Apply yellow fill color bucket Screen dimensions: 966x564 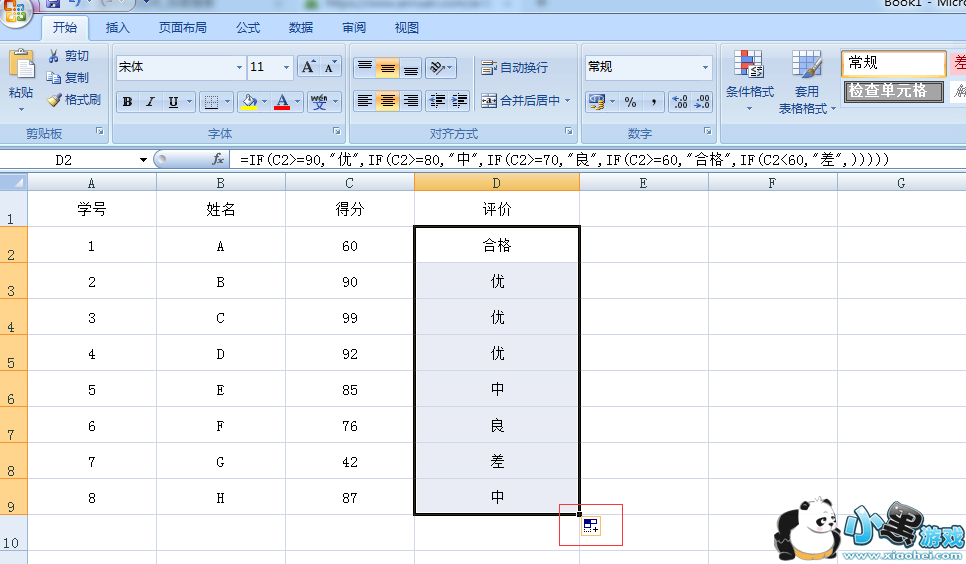[x=249, y=102]
